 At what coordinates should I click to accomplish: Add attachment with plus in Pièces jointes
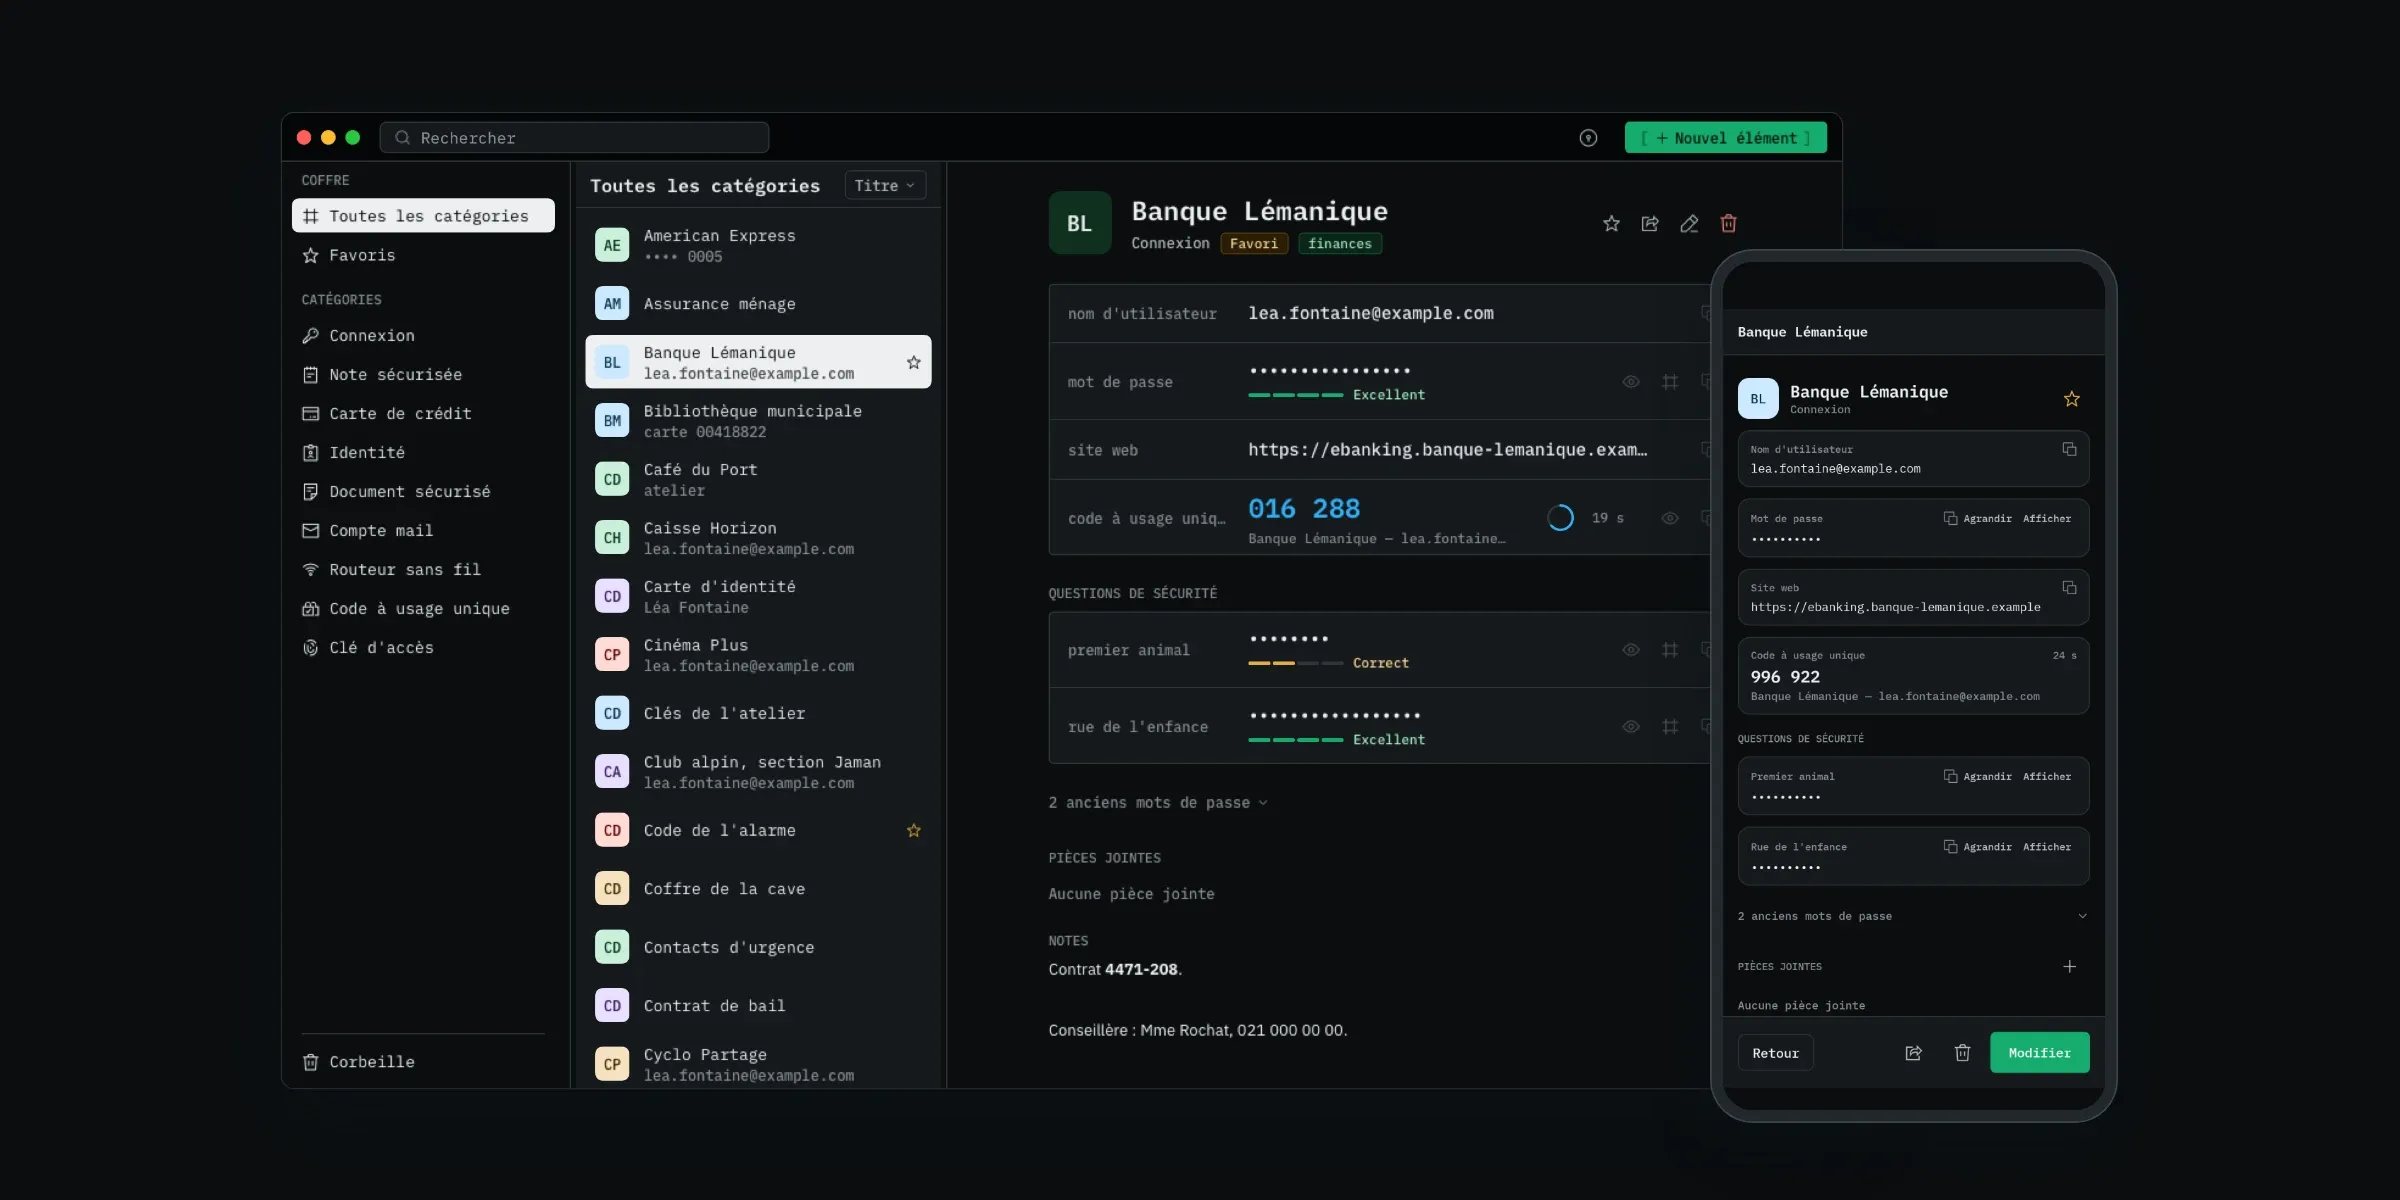click(2069, 966)
